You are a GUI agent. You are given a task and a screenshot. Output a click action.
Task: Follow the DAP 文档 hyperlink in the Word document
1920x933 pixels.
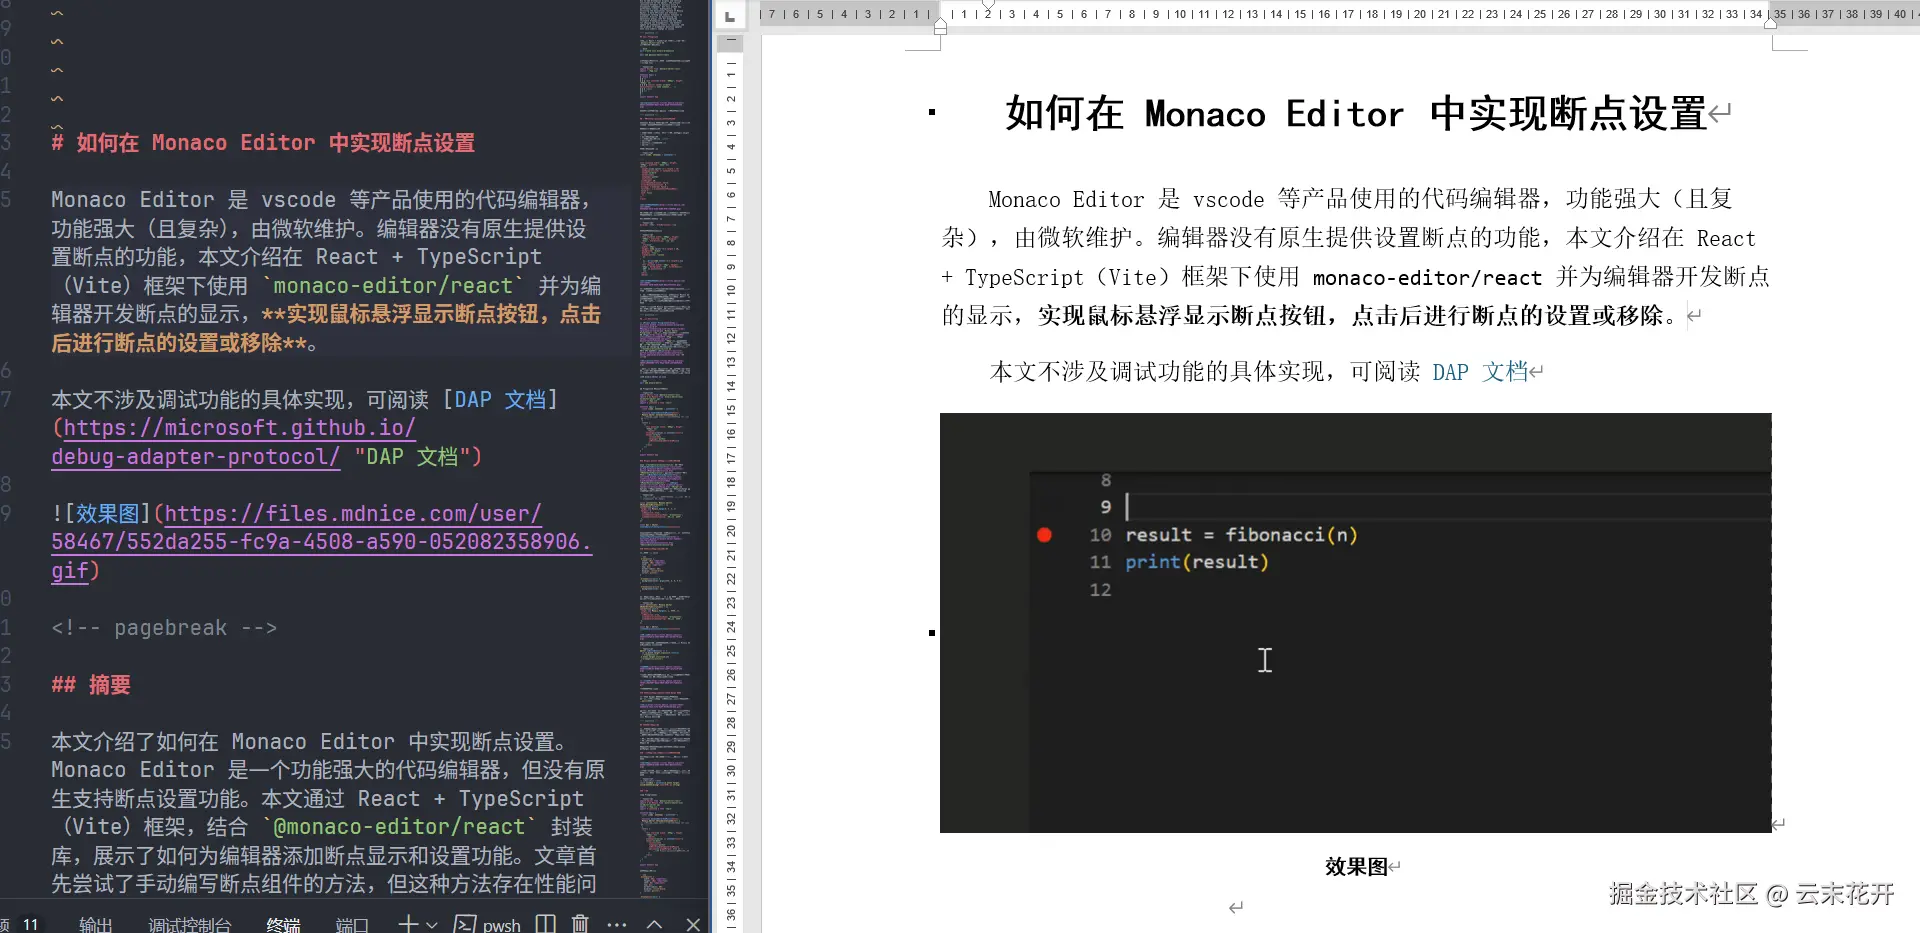tap(1480, 372)
